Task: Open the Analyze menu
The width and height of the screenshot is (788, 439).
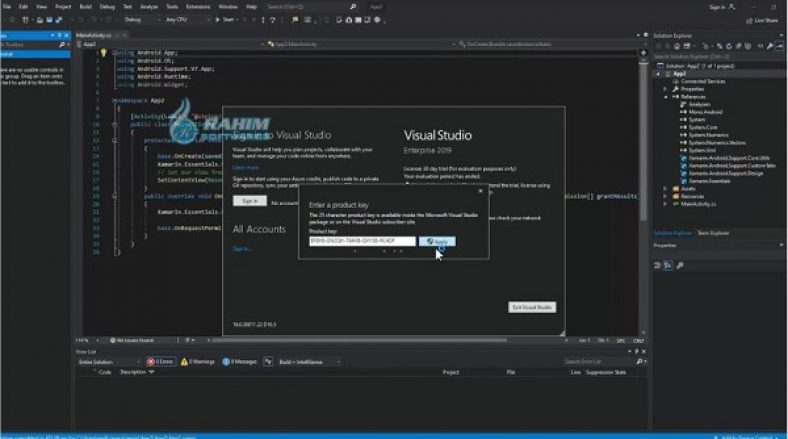Action: (149, 7)
